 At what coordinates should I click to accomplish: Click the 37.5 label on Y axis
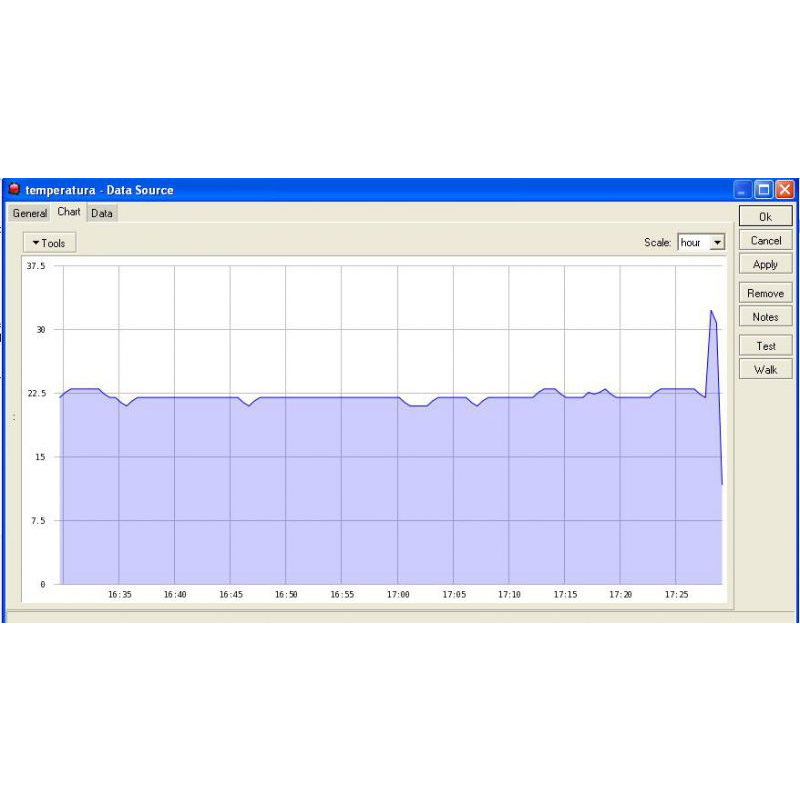point(36,266)
